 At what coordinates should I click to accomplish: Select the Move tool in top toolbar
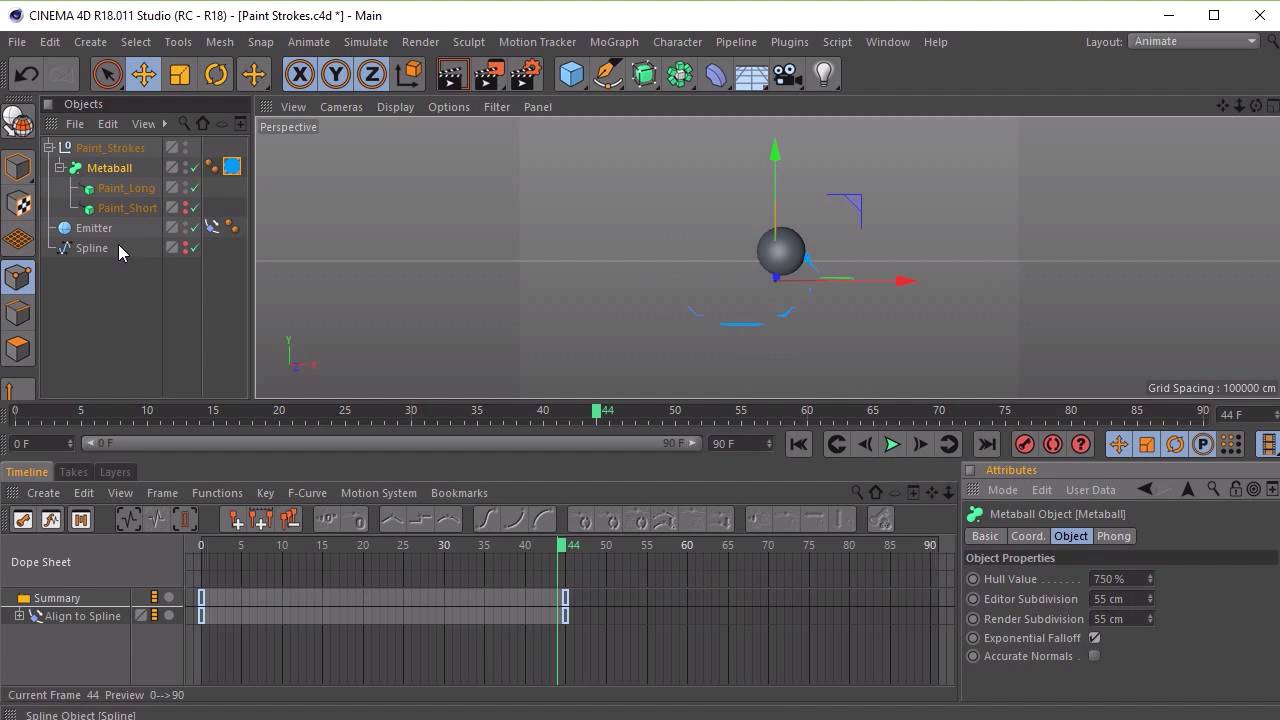143,75
